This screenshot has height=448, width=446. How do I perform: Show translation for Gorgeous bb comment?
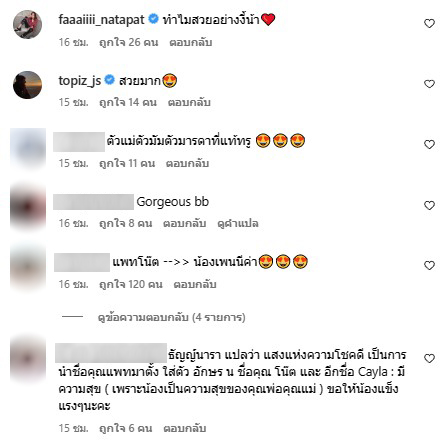238,223
